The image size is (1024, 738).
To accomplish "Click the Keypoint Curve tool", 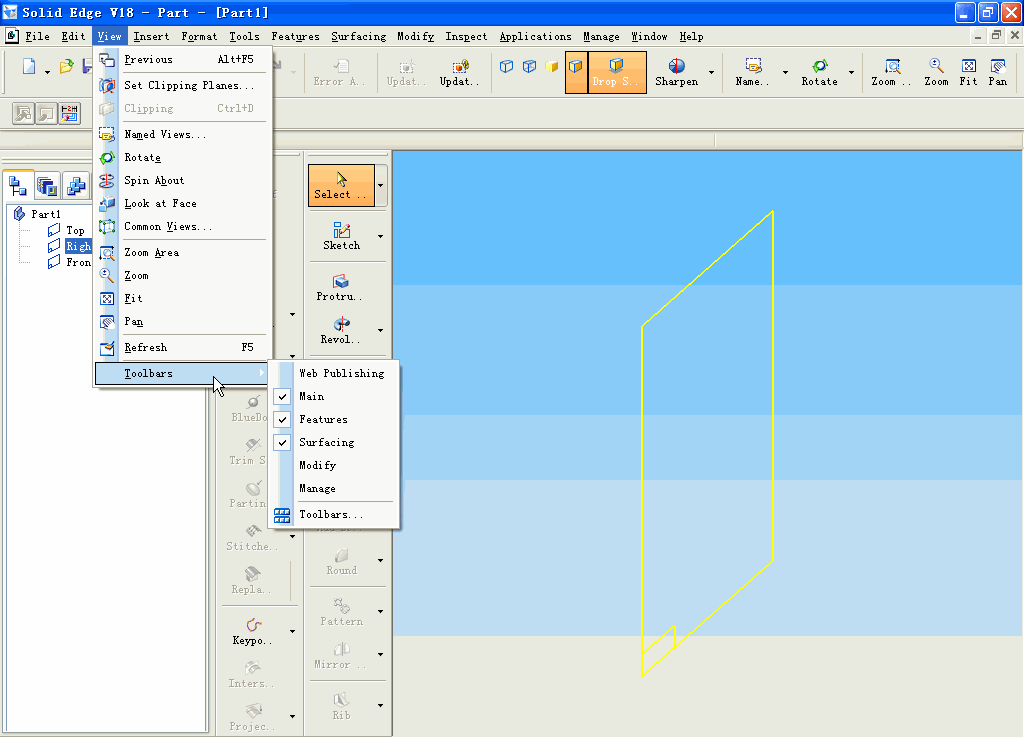I will [253, 632].
